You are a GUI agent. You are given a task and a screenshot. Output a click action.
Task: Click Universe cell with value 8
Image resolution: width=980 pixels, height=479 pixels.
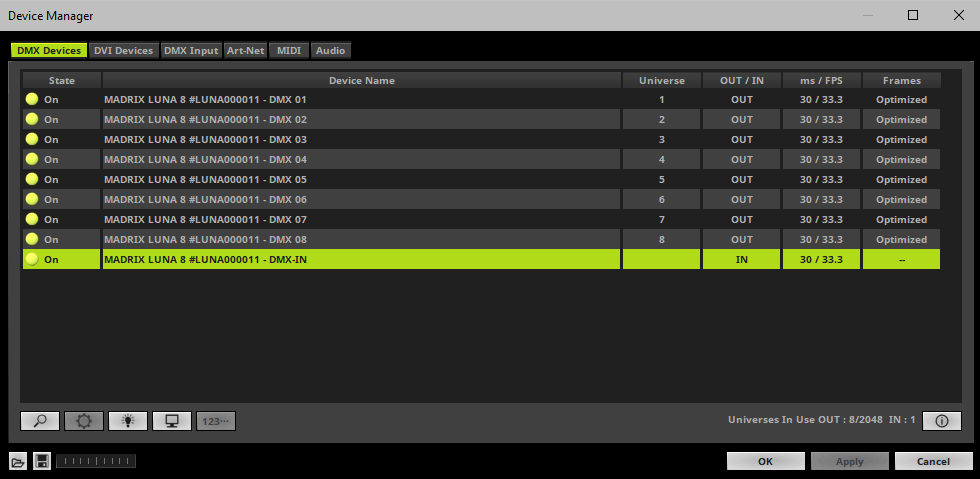(x=662, y=240)
